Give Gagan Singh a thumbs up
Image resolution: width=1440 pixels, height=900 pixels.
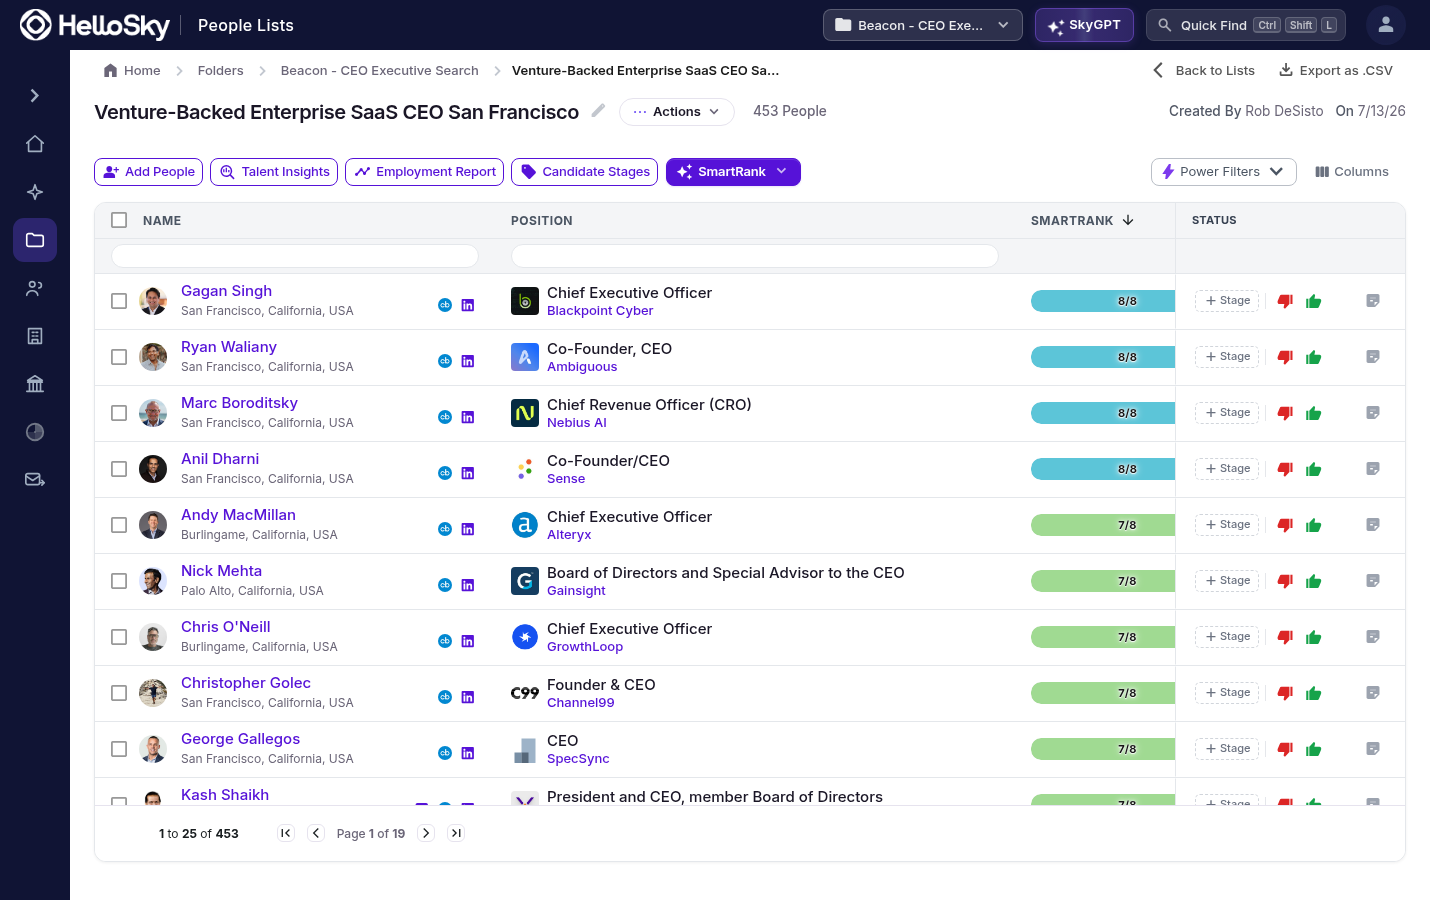[1314, 301]
